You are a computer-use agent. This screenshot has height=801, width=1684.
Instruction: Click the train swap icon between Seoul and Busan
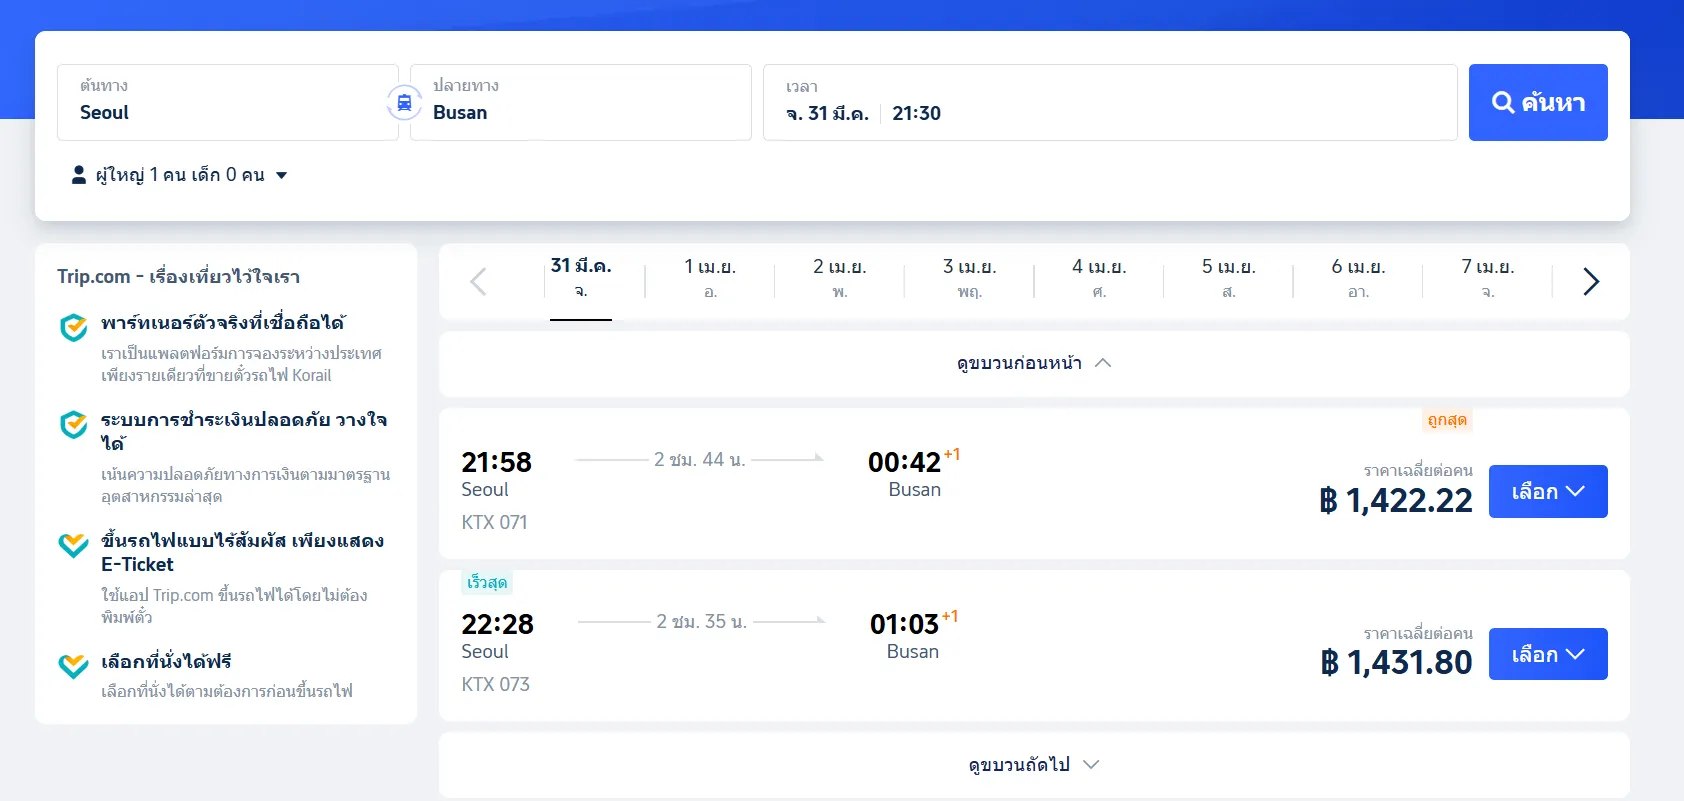[x=403, y=102]
